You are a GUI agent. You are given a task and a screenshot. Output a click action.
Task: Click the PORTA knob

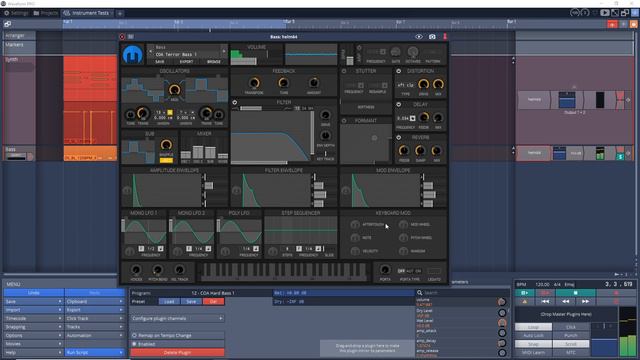(385, 270)
